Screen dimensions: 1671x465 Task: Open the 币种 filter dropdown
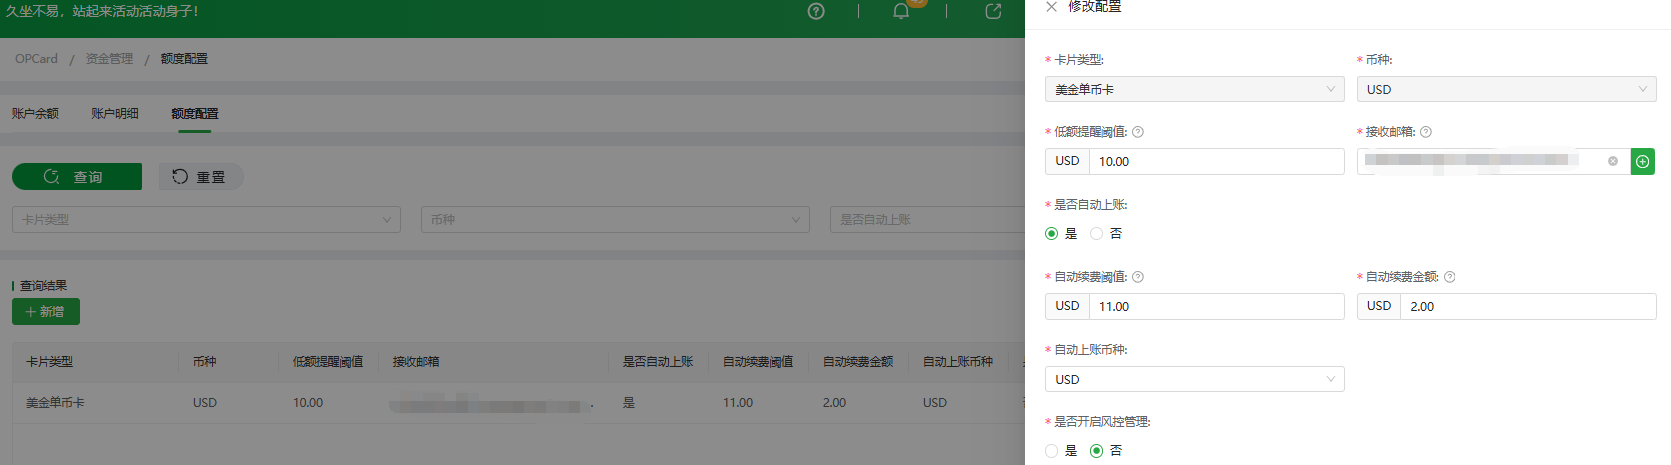tap(615, 220)
